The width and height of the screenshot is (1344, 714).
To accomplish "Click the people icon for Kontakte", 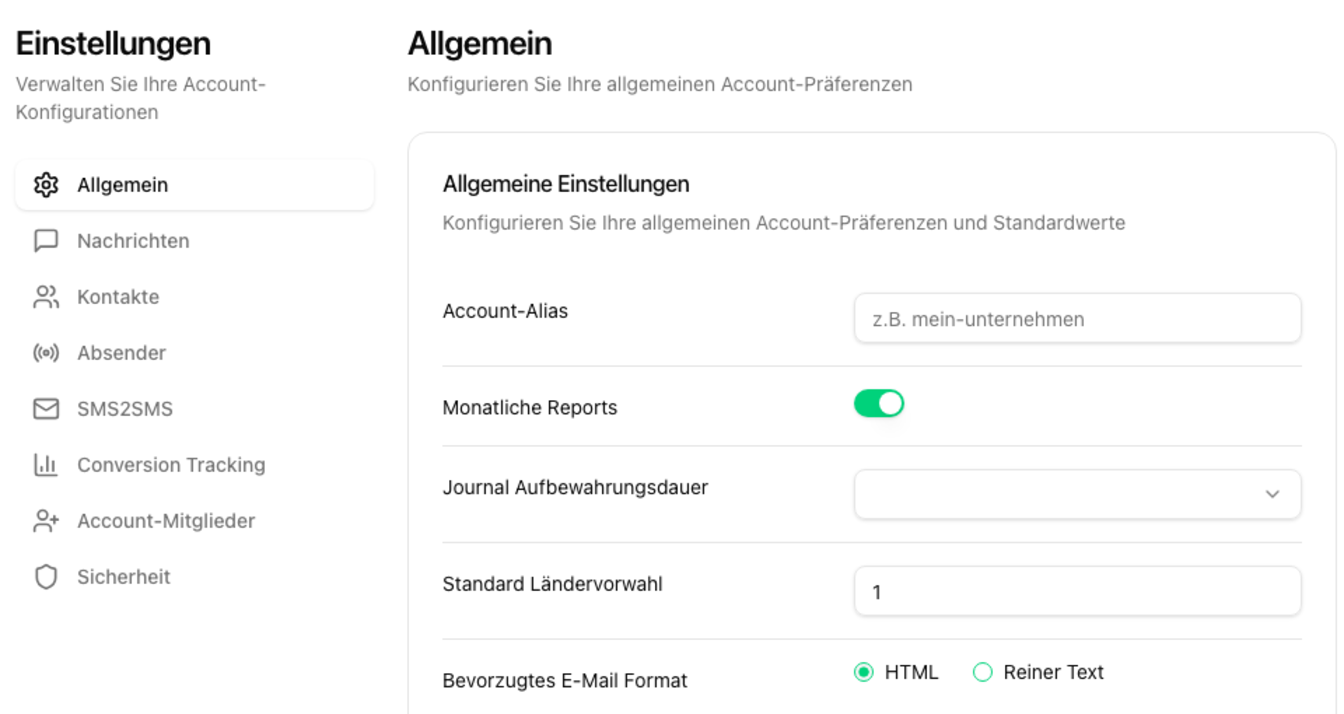I will click(x=46, y=297).
